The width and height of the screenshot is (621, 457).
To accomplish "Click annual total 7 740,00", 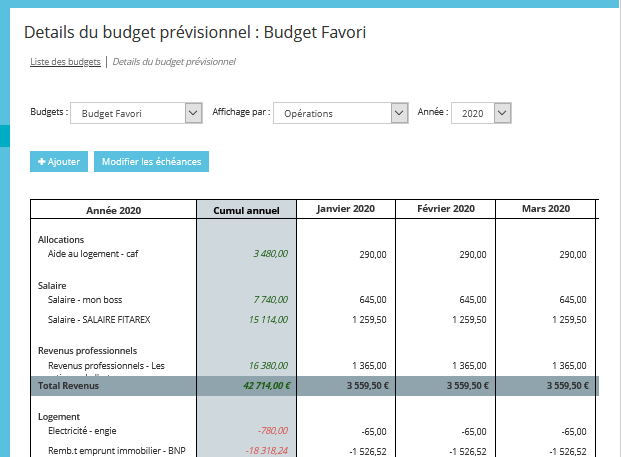I will (x=270, y=300).
